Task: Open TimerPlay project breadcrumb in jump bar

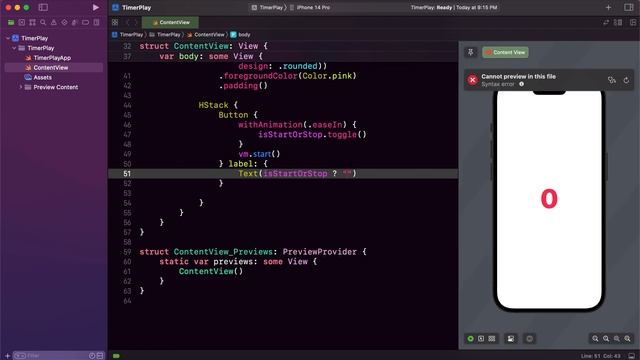Action: pyautogui.click(x=128, y=35)
